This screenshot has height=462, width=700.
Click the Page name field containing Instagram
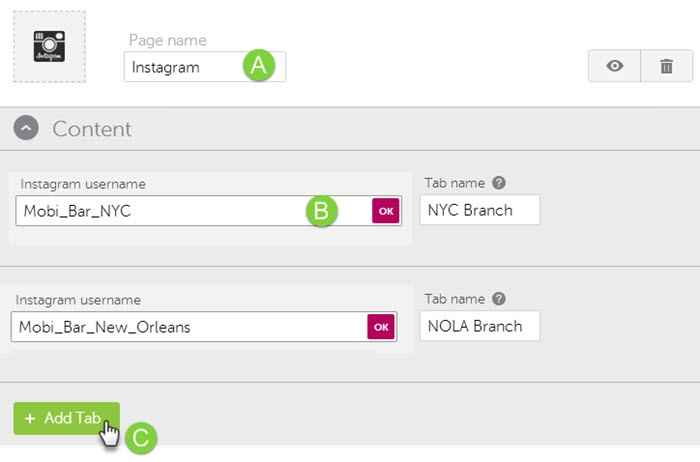(x=185, y=67)
